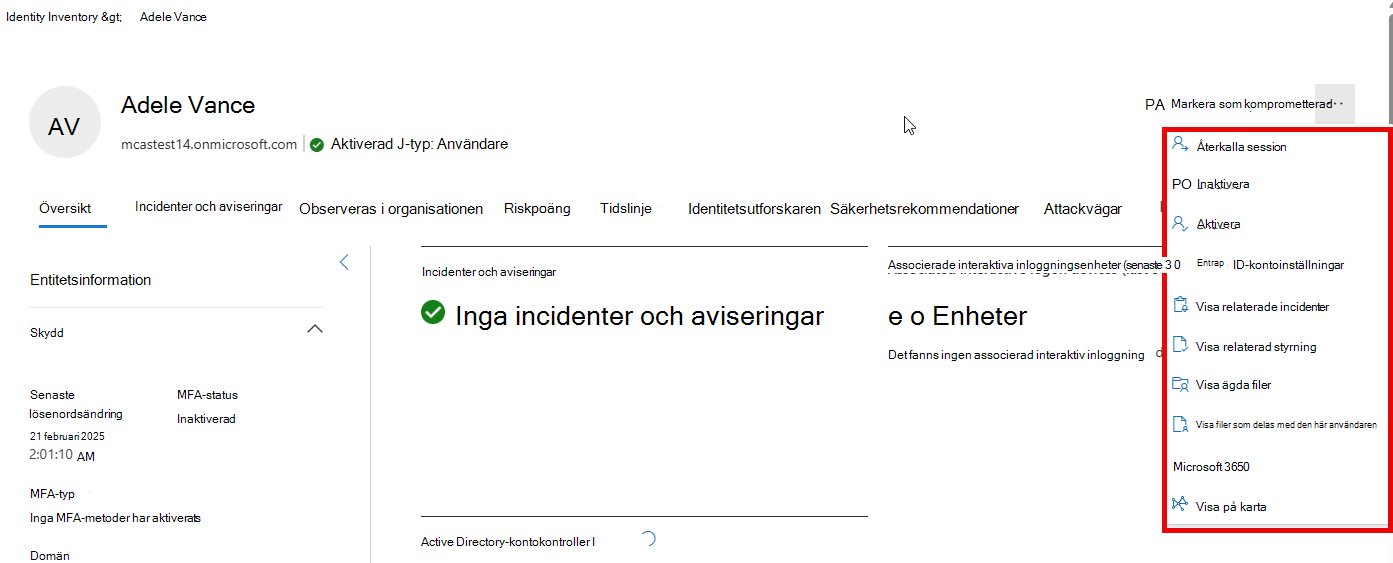Screen dimensions: 1393x563
Task: Click the Visa relaterade incidenter clipboard icon
Action: (1180, 306)
